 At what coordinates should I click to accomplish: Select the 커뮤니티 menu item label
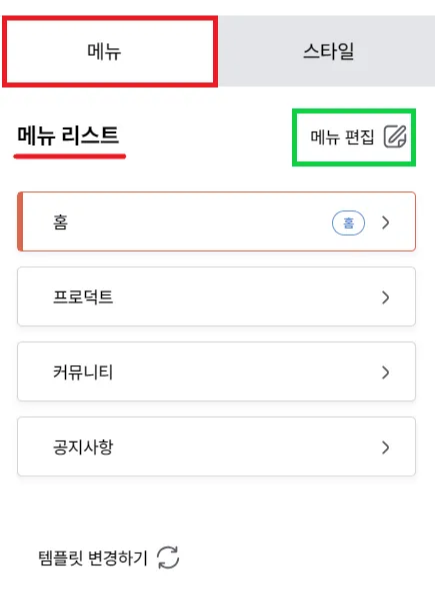83,372
